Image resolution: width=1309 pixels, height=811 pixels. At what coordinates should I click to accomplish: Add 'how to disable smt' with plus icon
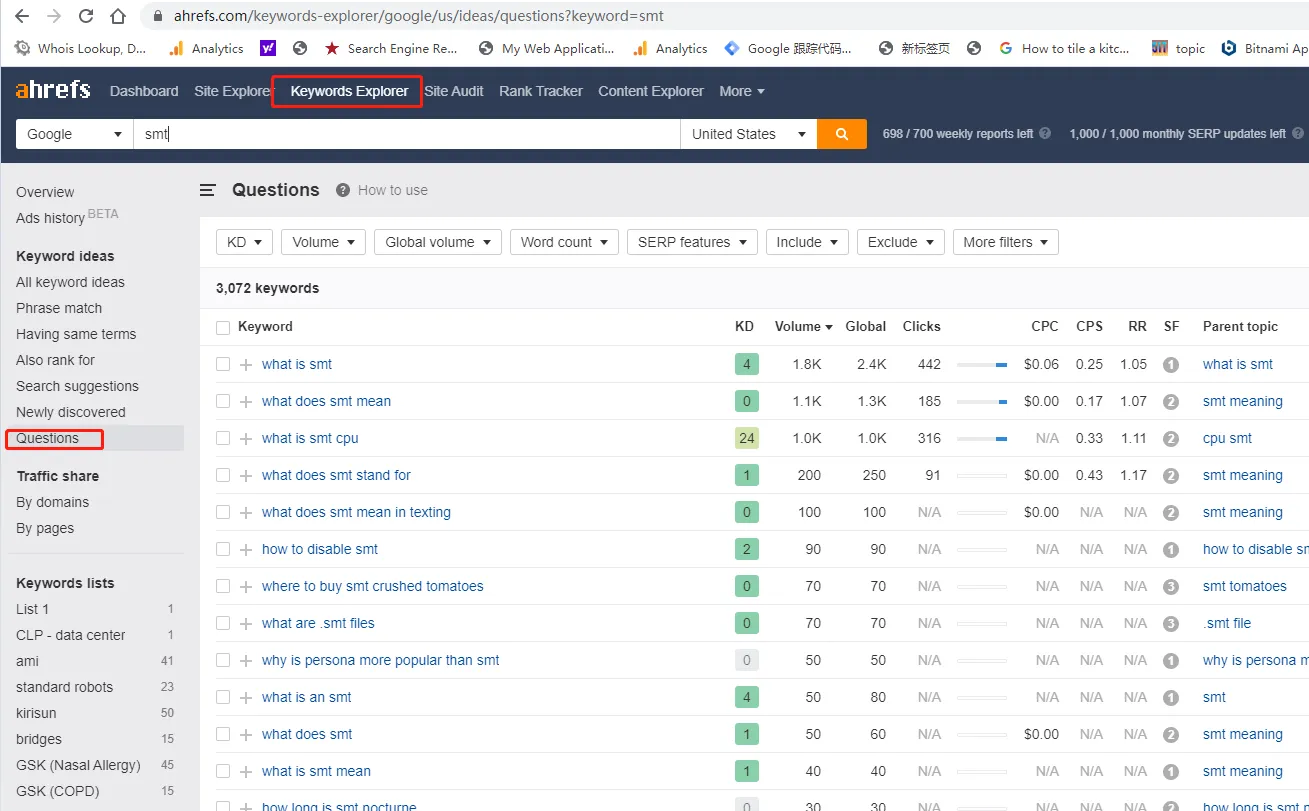[246, 549]
